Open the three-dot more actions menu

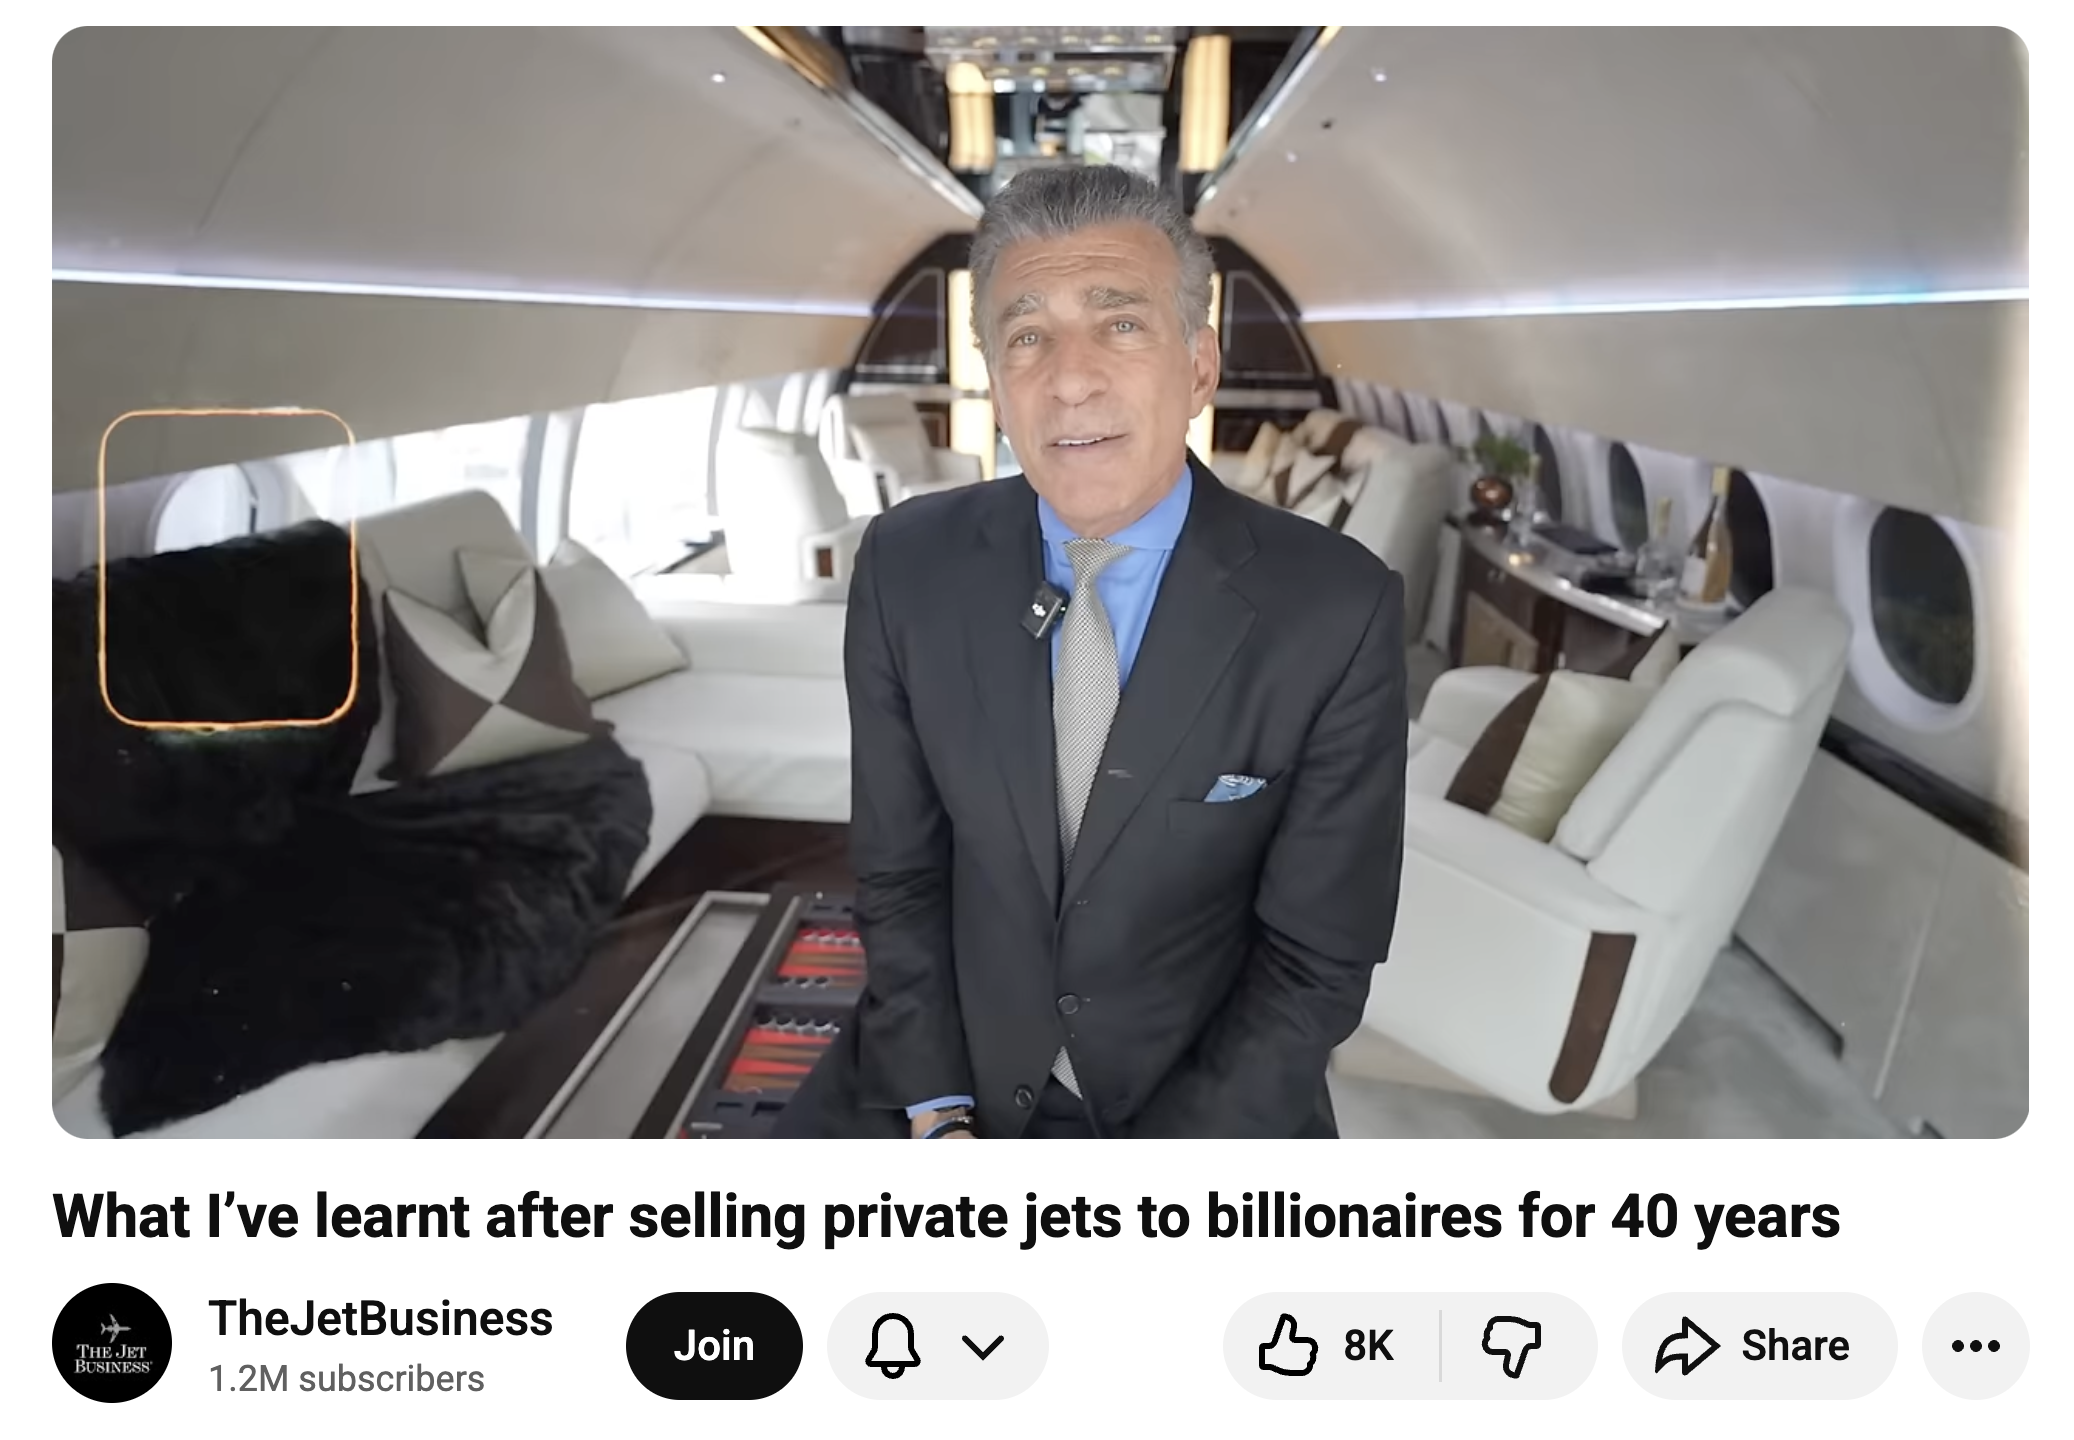pyautogui.click(x=1975, y=1346)
